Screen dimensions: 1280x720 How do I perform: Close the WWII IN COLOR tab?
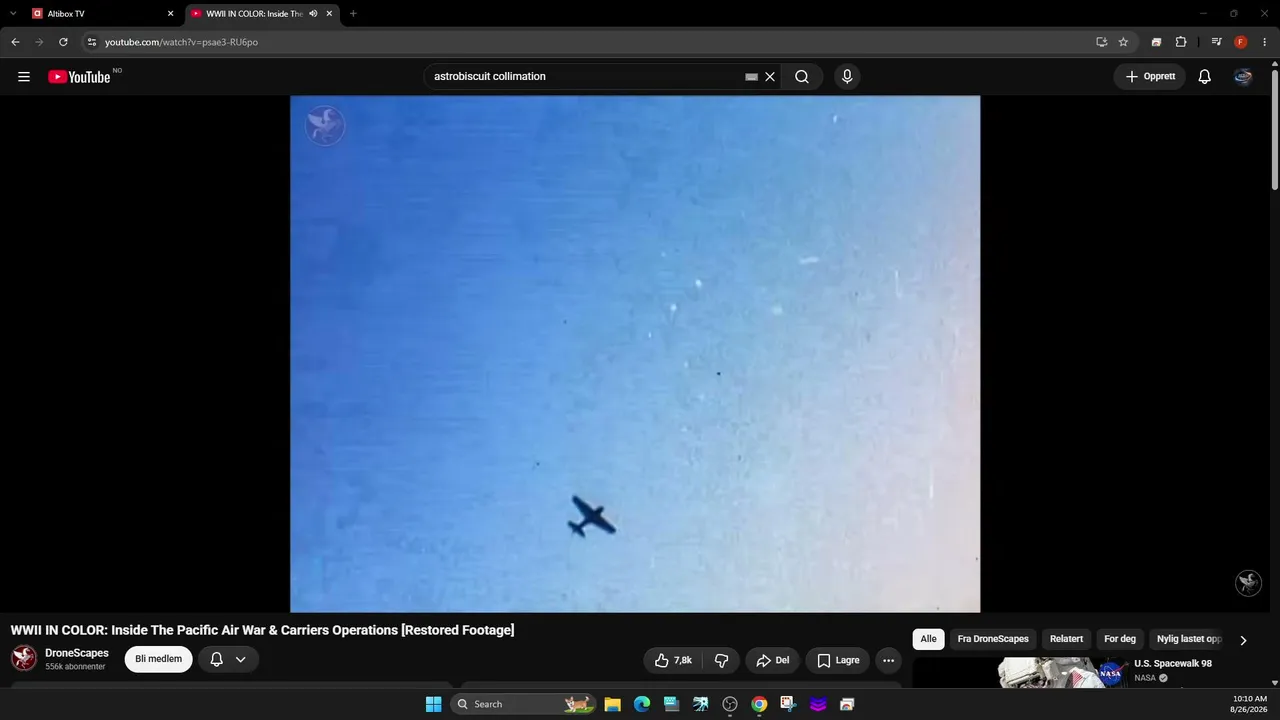[x=329, y=14]
